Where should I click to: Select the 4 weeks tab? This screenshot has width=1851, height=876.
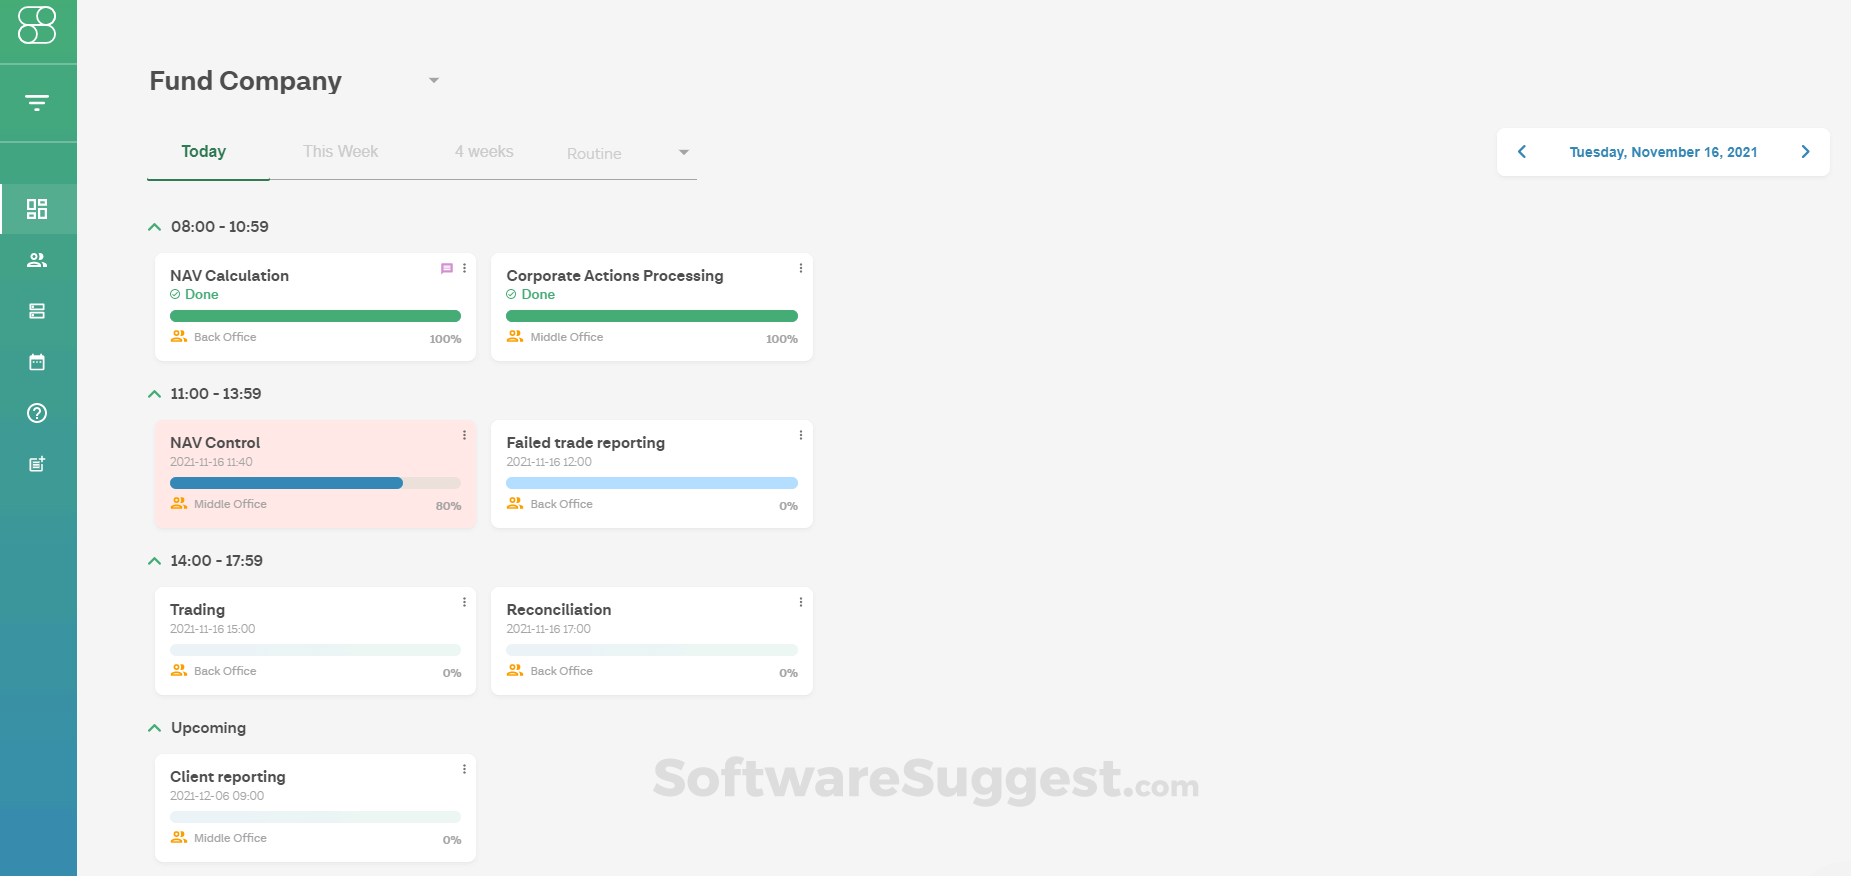484,151
